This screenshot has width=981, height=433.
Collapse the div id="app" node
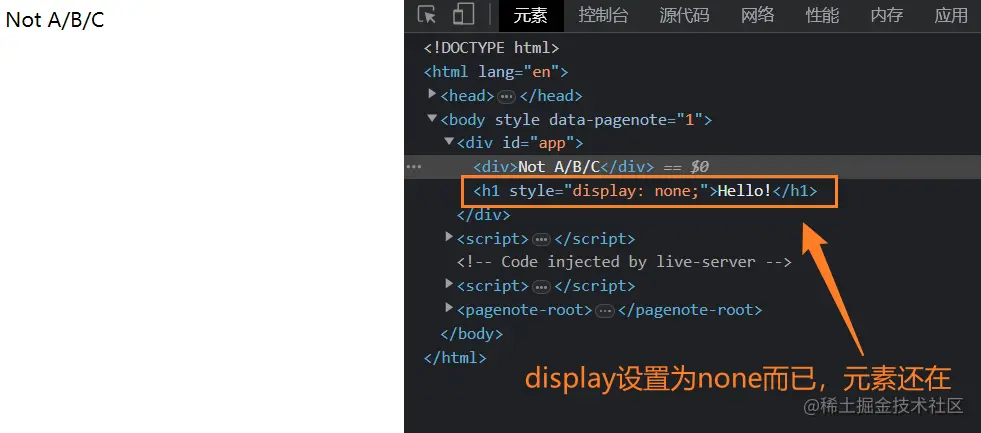pyautogui.click(x=449, y=142)
